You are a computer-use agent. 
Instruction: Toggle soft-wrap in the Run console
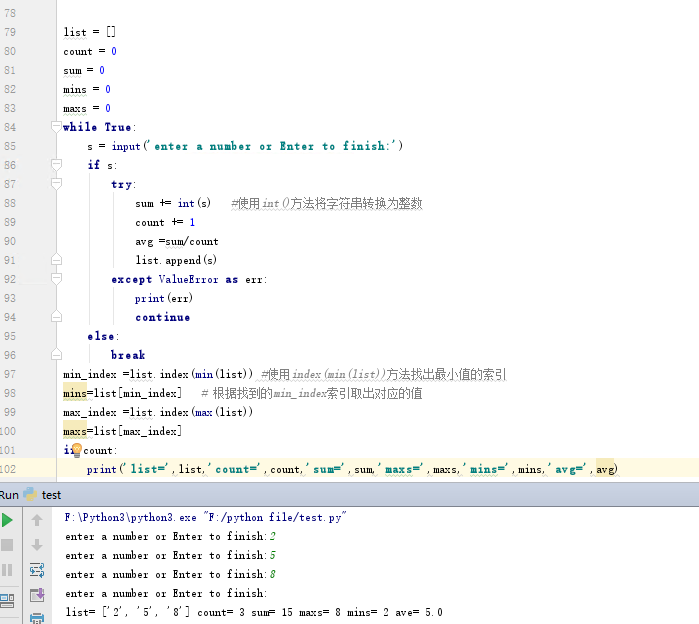[x=37, y=570]
